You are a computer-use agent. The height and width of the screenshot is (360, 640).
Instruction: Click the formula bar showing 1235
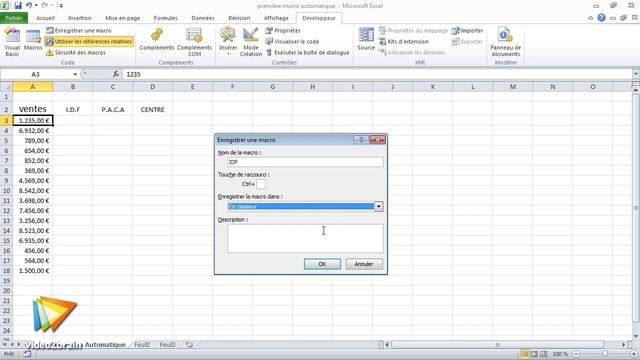tap(377, 74)
